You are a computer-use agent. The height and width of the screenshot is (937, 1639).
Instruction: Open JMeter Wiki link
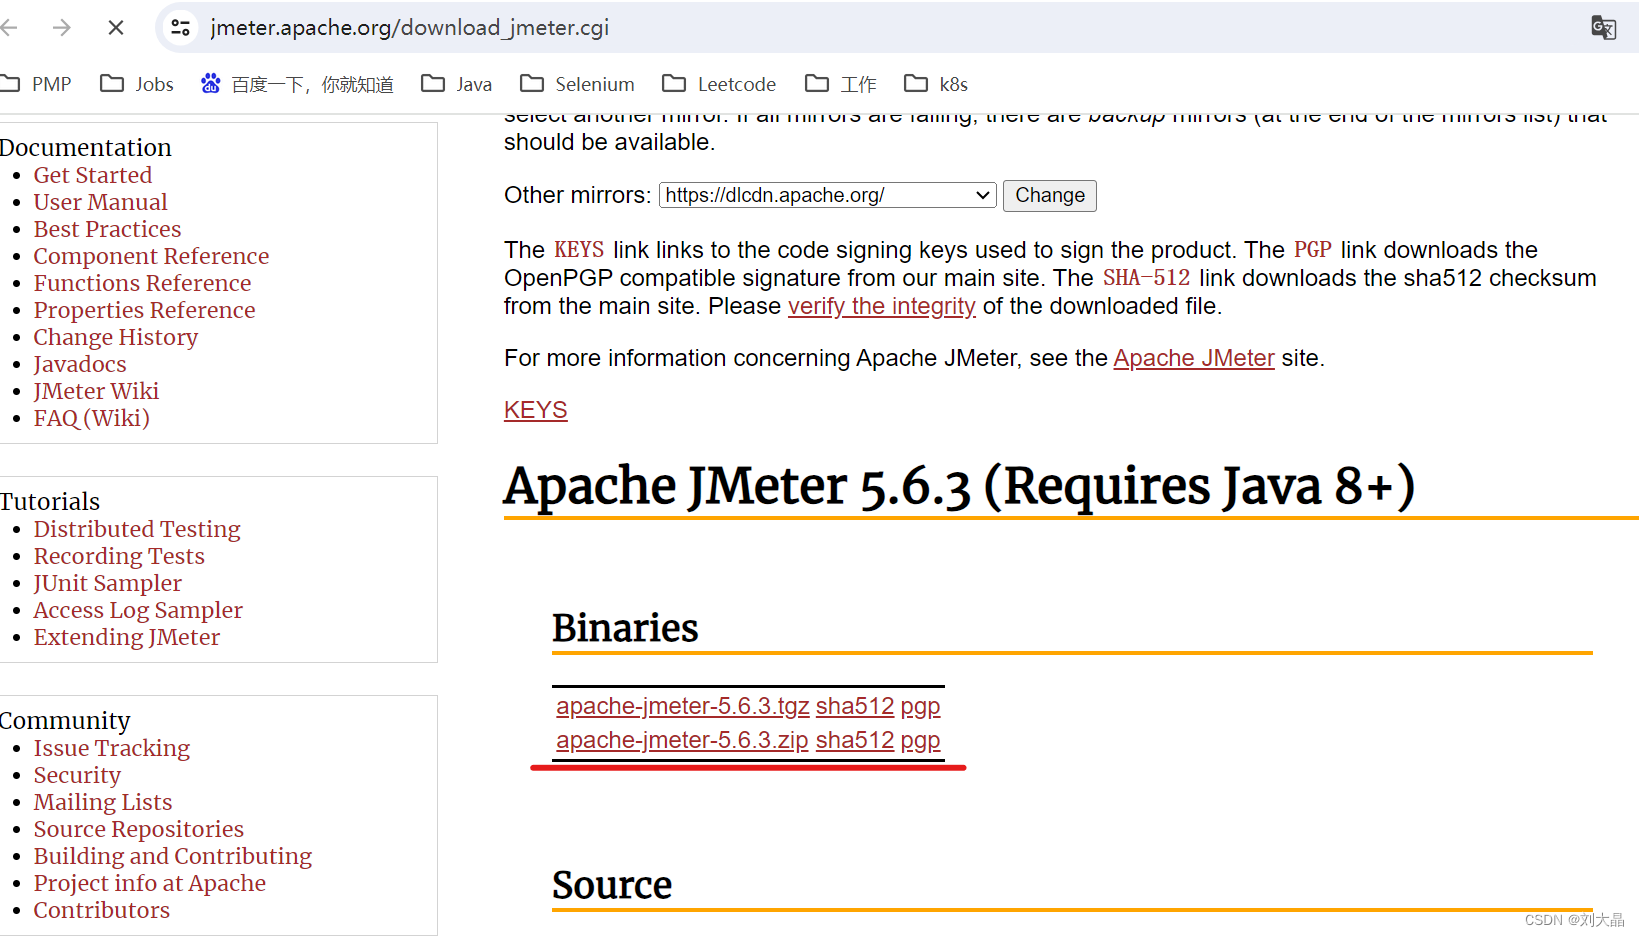click(x=96, y=391)
